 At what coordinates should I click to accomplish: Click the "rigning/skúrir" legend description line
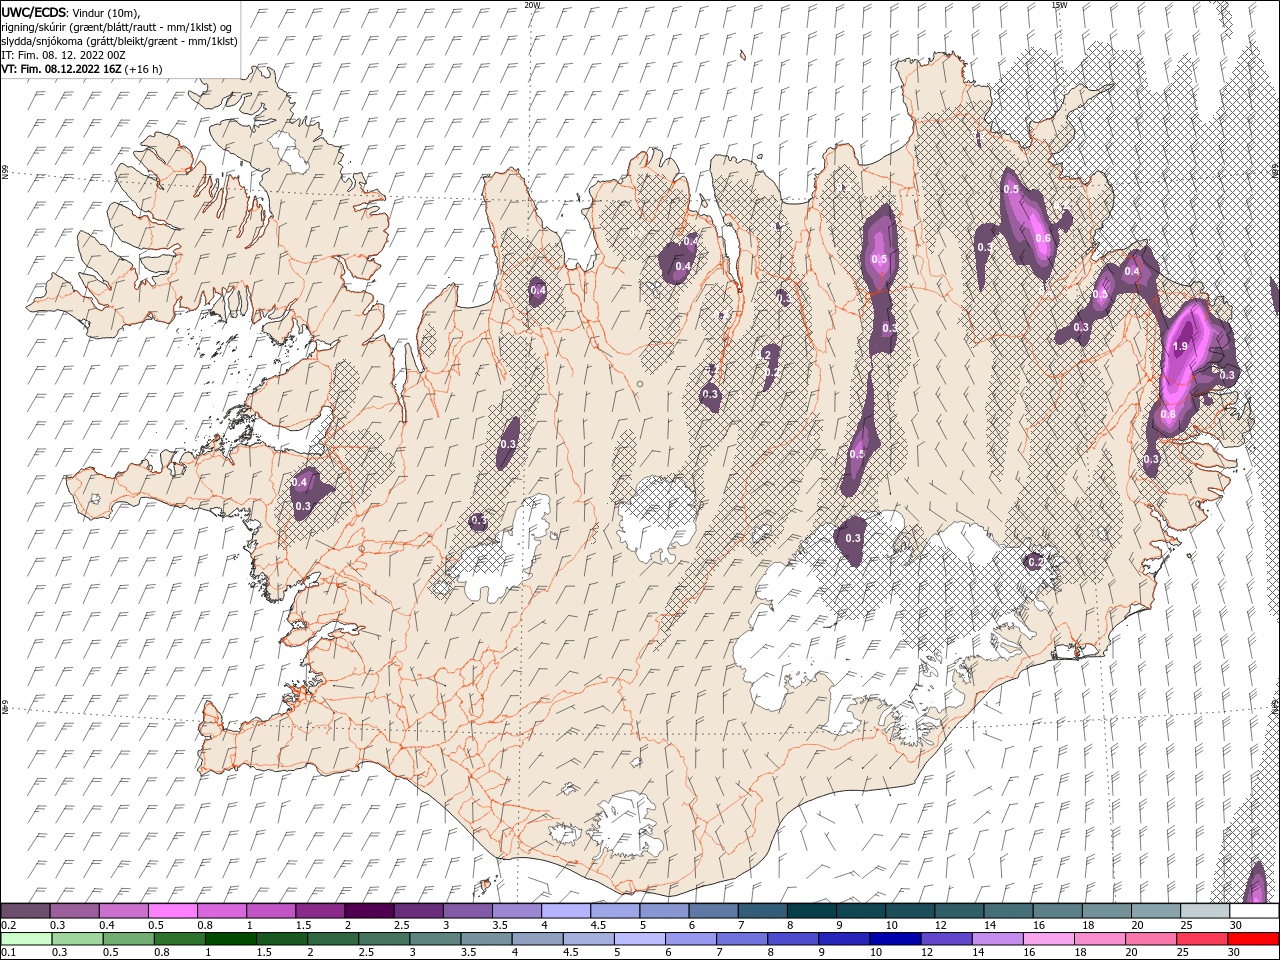(x=115, y=27)
